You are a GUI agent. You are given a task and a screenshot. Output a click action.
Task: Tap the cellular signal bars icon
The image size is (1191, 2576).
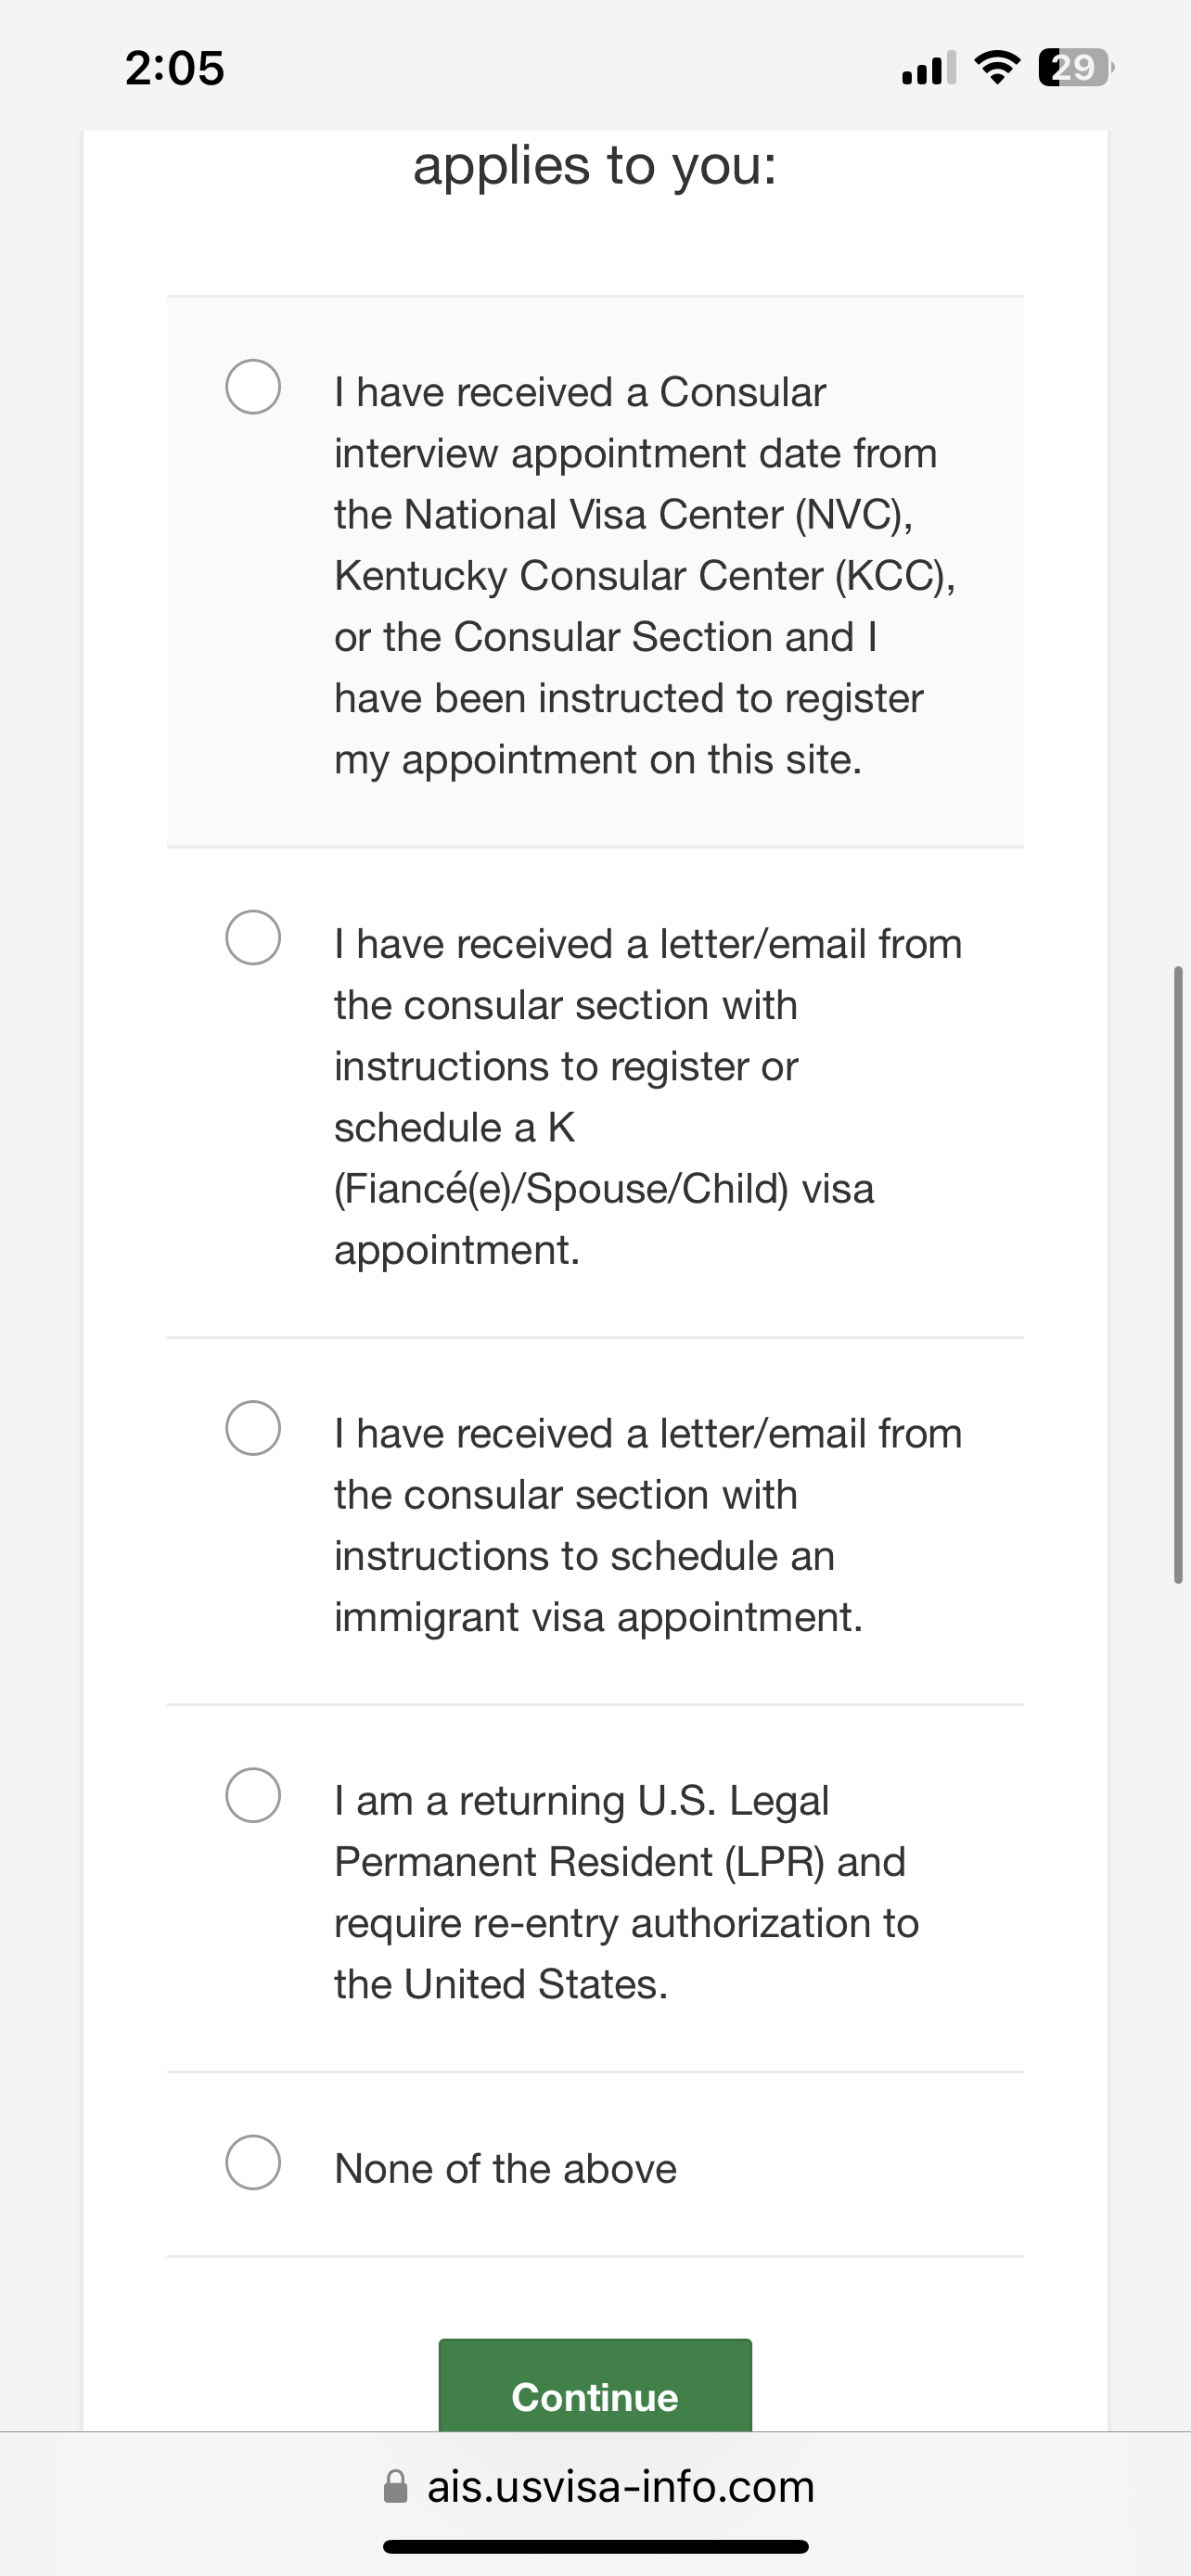[928, 68]
